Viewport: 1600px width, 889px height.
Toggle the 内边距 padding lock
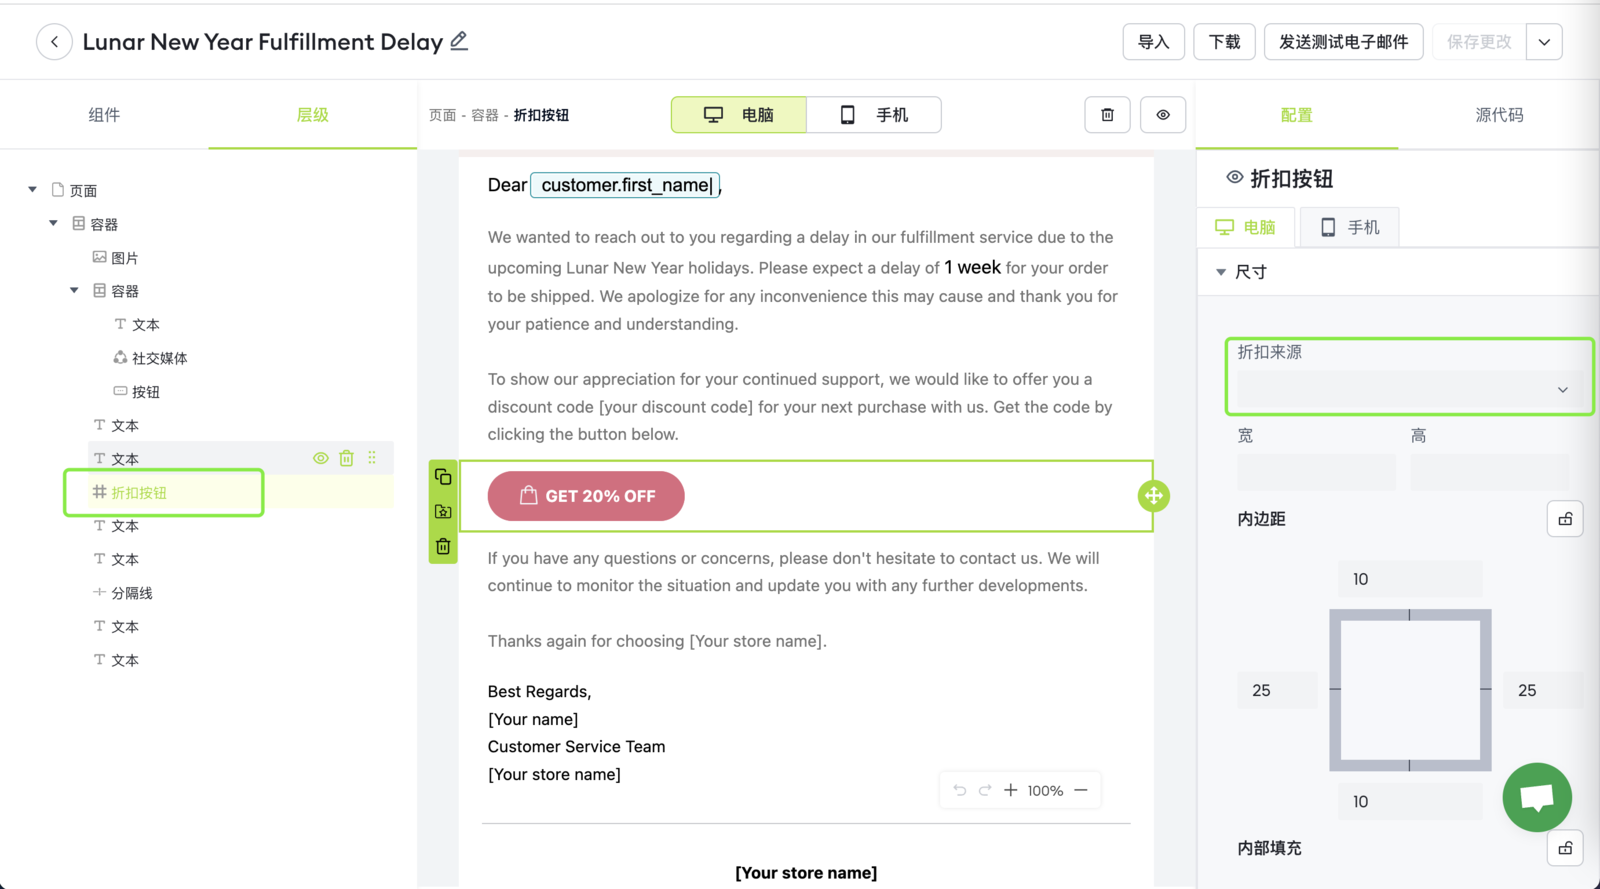pos(1565,519)
